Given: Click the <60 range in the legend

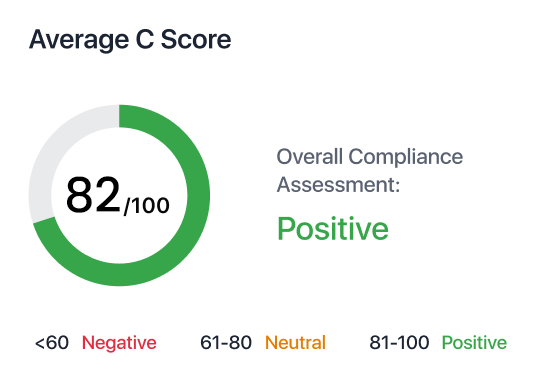Looking at the screenshot, I should pyautogui.click(x=52, y=342).
